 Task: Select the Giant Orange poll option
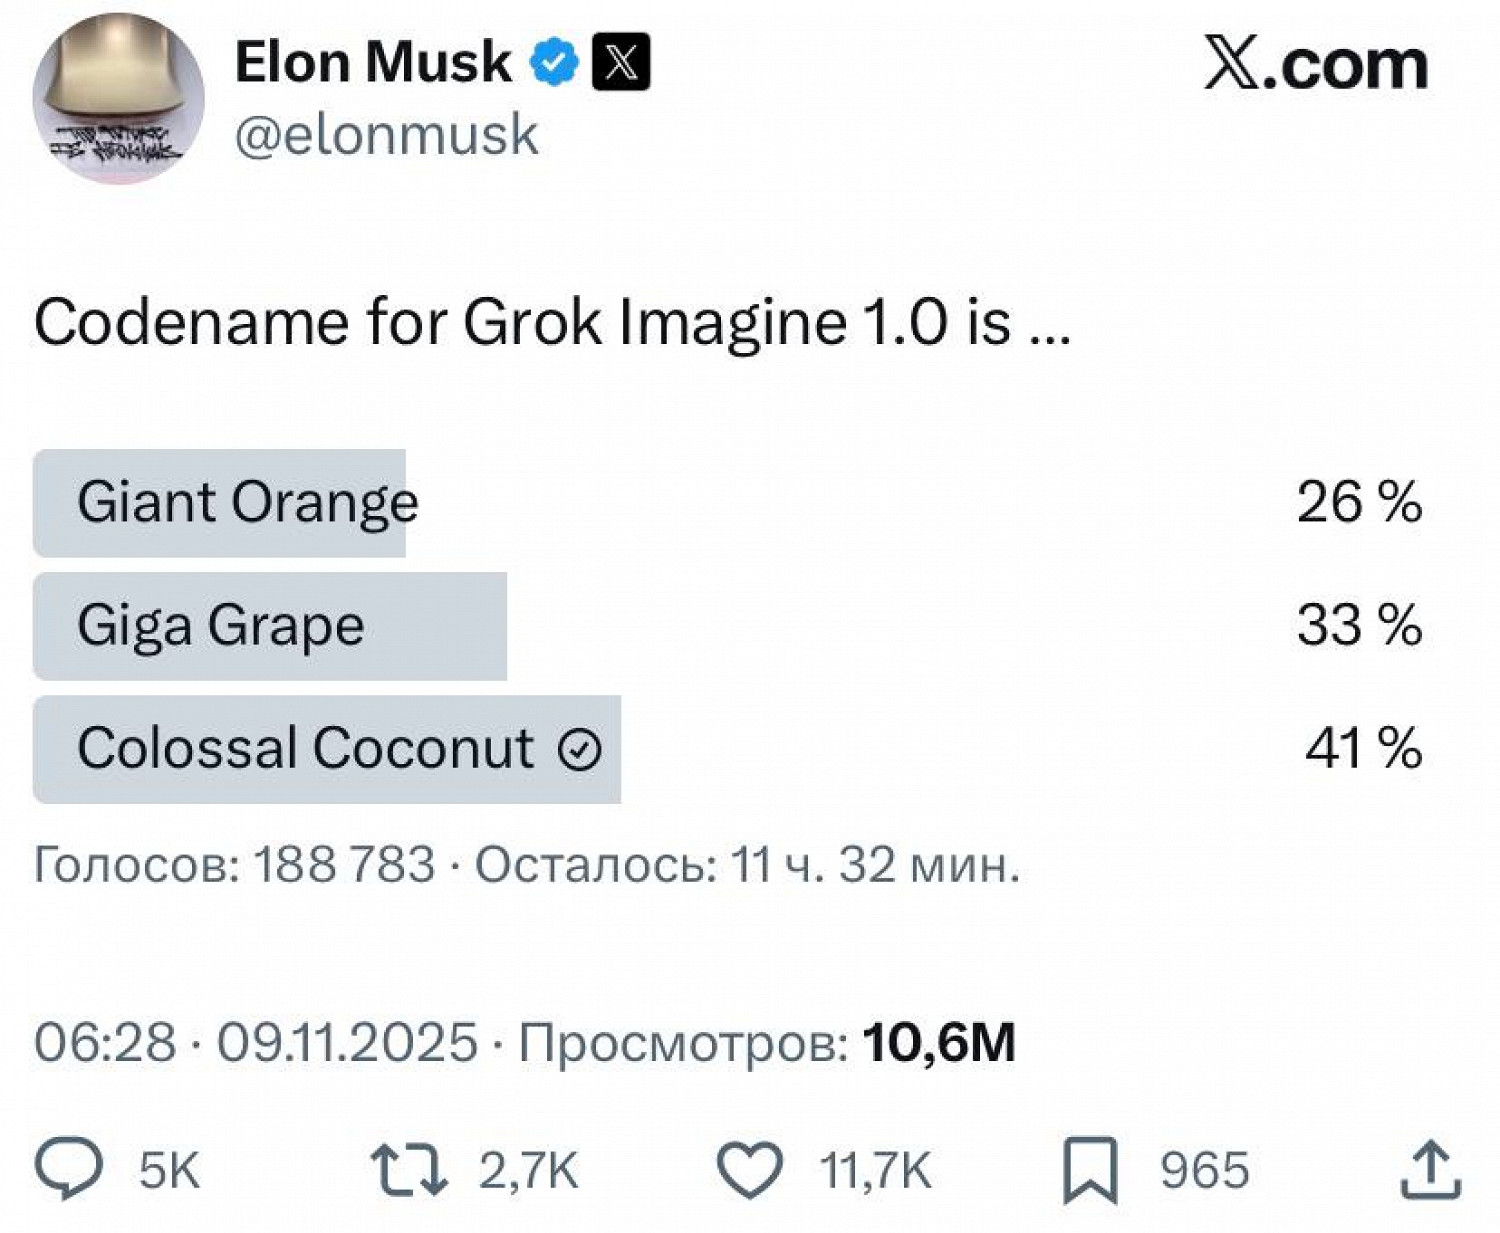(x=248, y=502)
